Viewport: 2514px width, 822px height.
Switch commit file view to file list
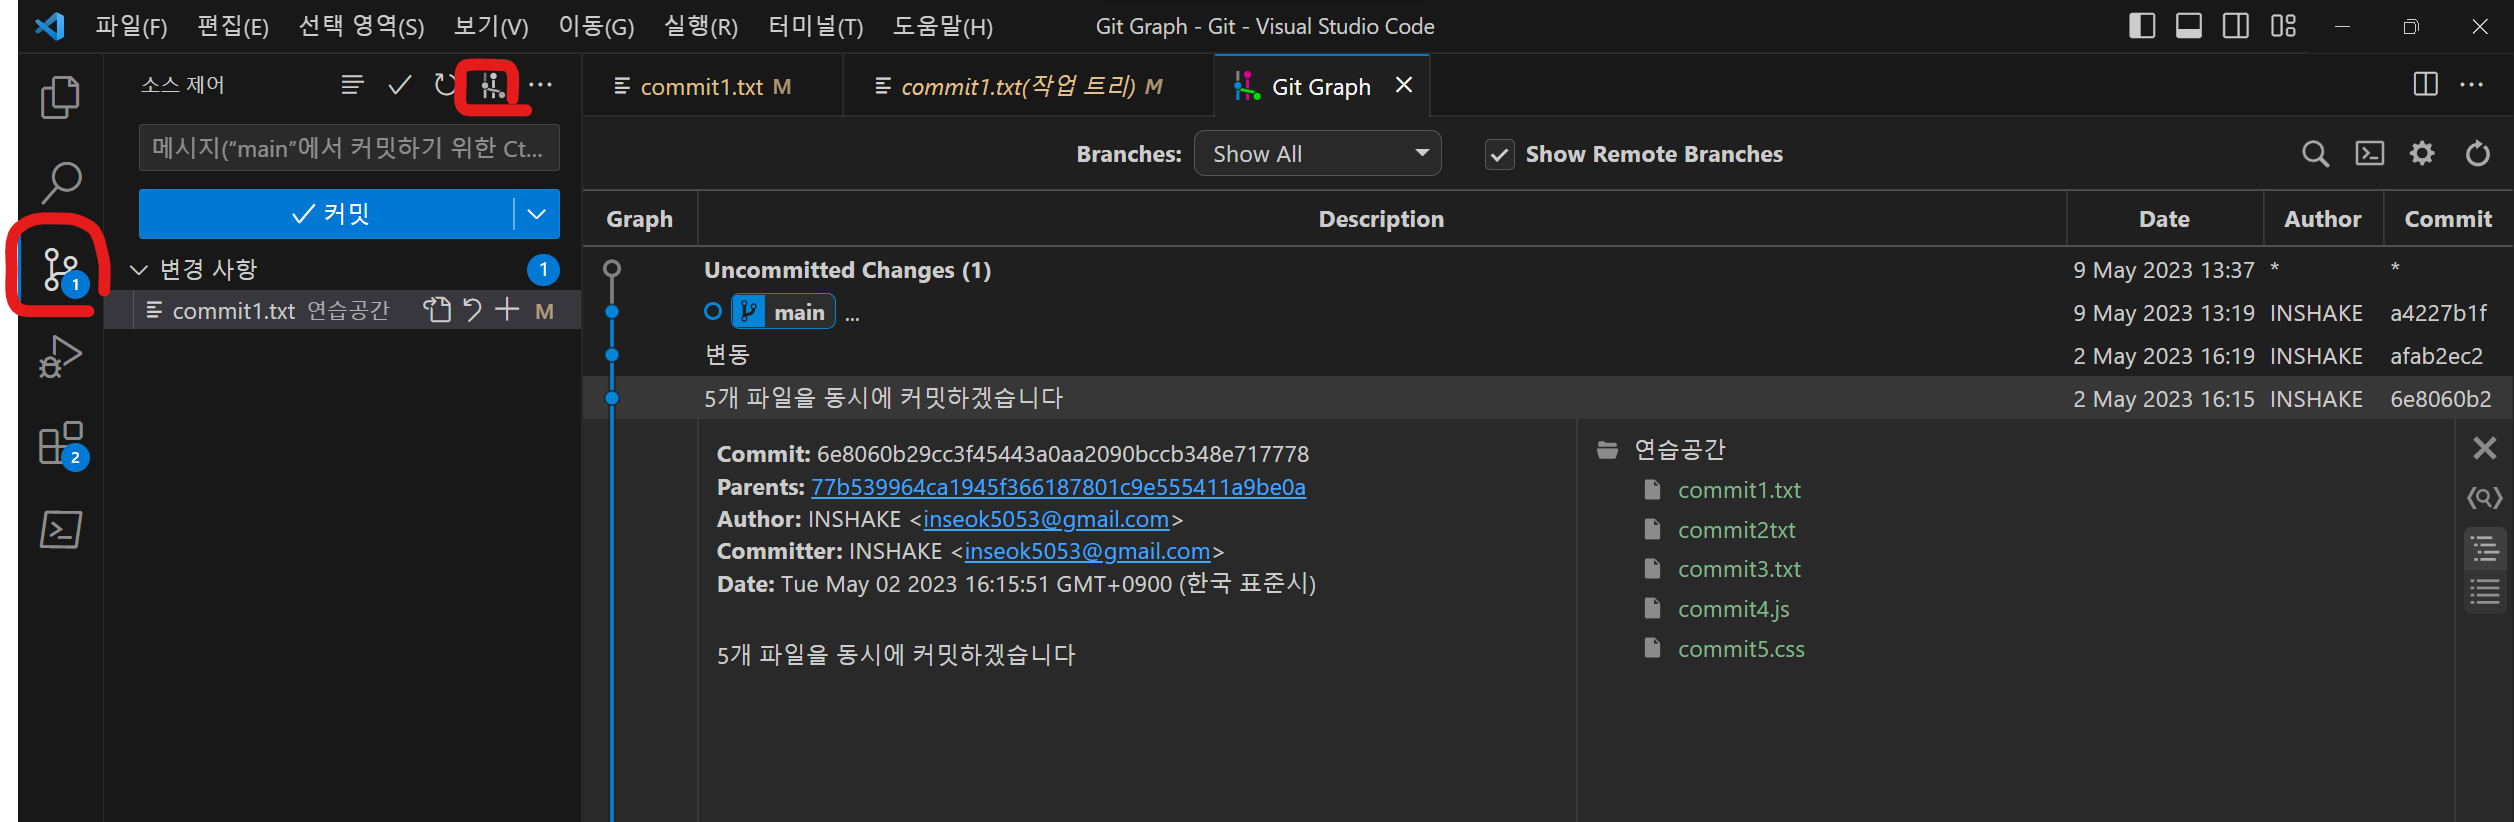(x=2484, y=592)
